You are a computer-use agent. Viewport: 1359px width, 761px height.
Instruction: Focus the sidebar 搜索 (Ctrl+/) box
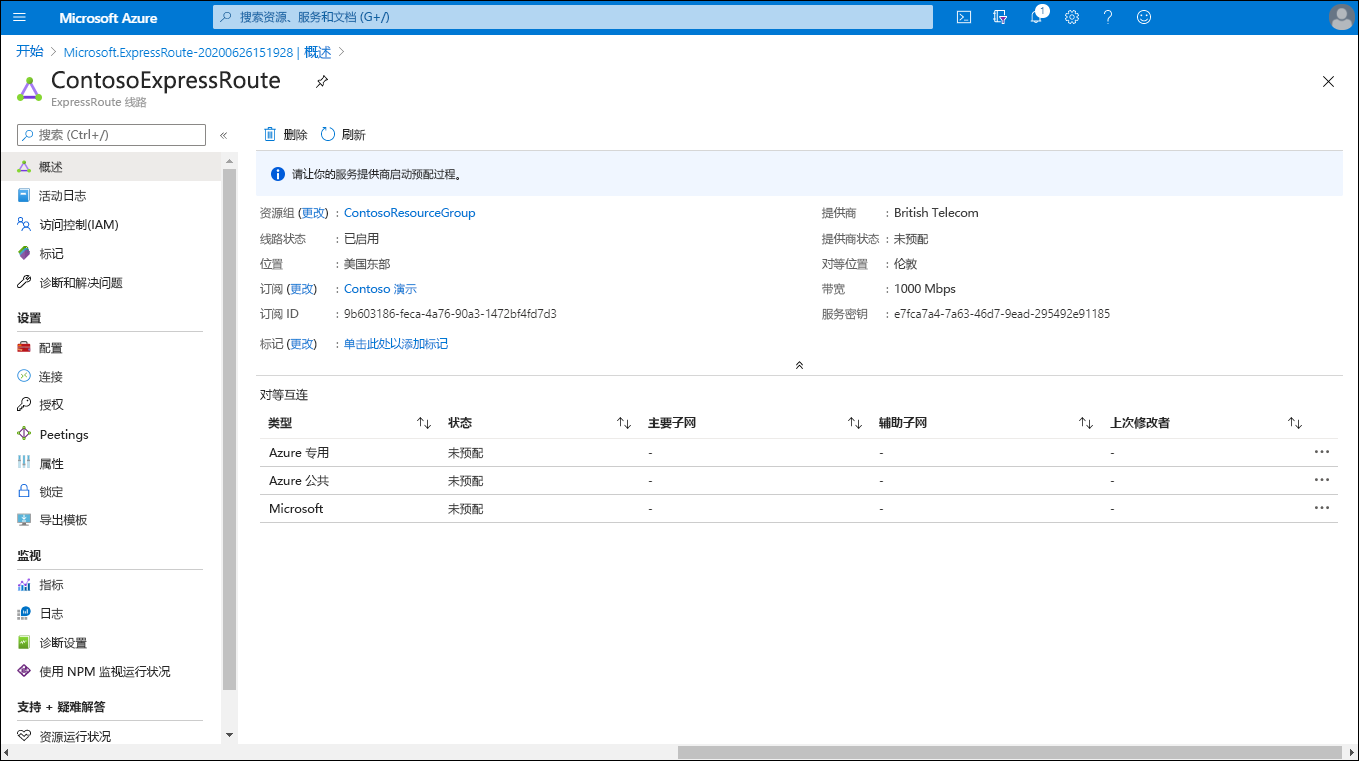(x=112, y=135)
